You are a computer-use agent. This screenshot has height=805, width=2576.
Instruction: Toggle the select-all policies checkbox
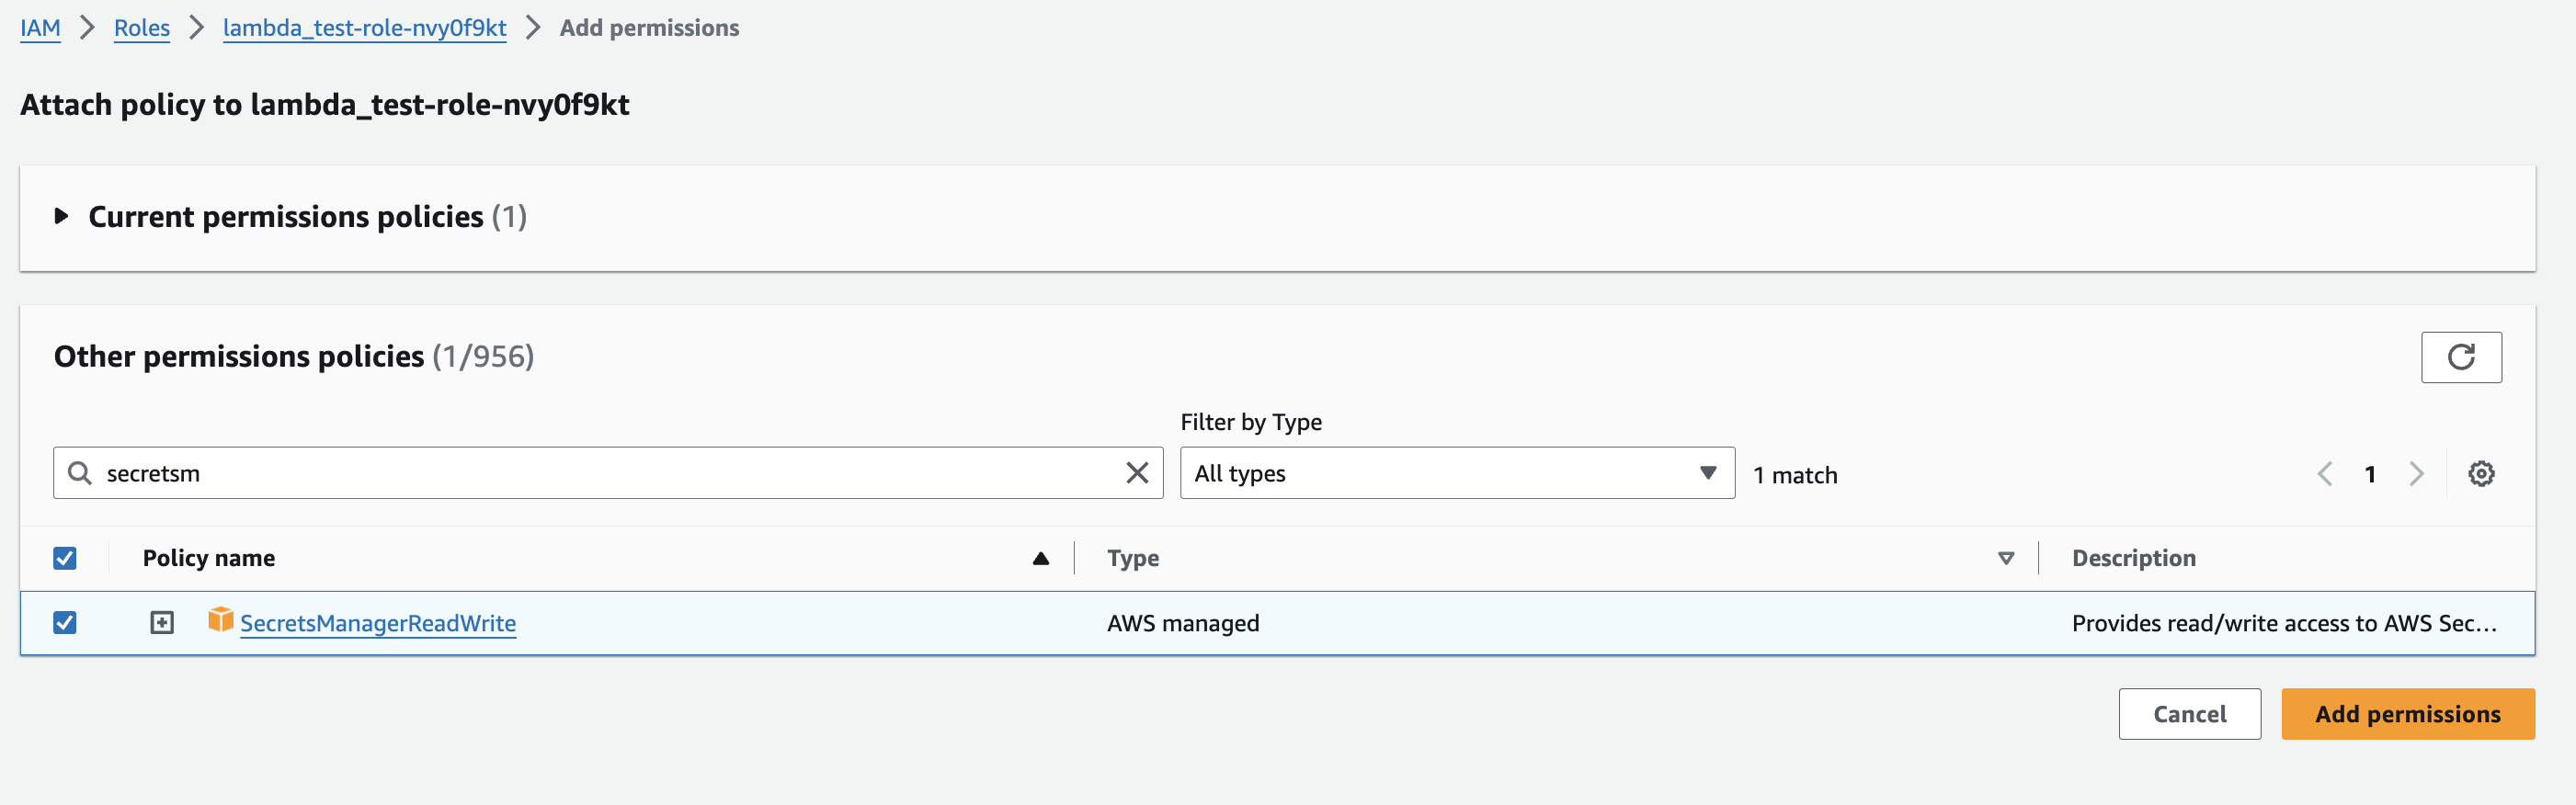tap(65, 558)
